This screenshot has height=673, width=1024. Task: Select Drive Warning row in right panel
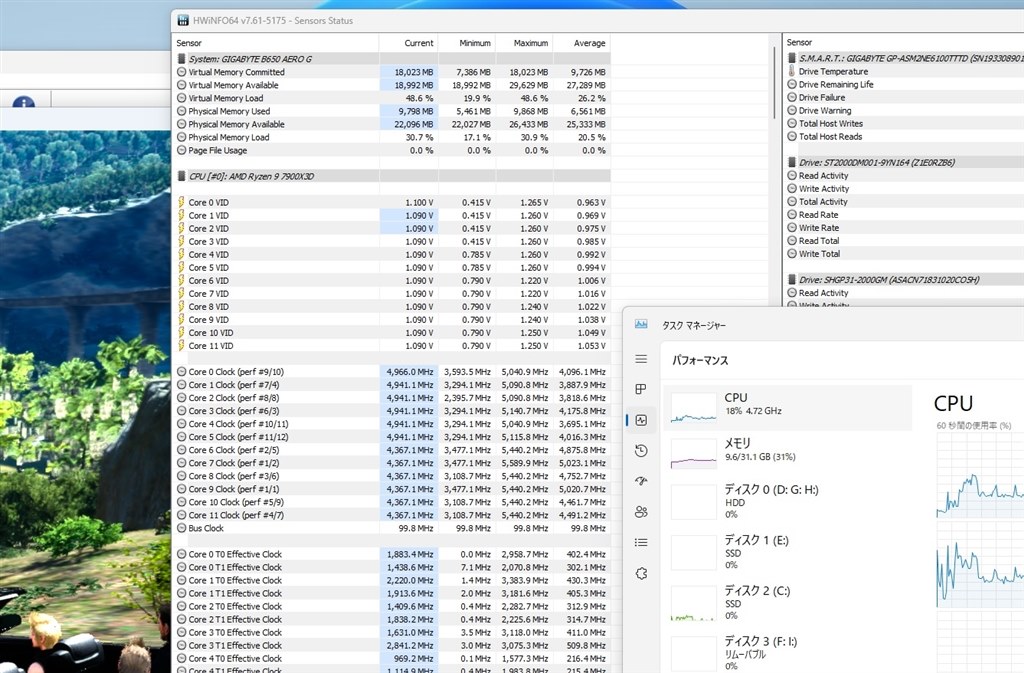coord(904,110)
